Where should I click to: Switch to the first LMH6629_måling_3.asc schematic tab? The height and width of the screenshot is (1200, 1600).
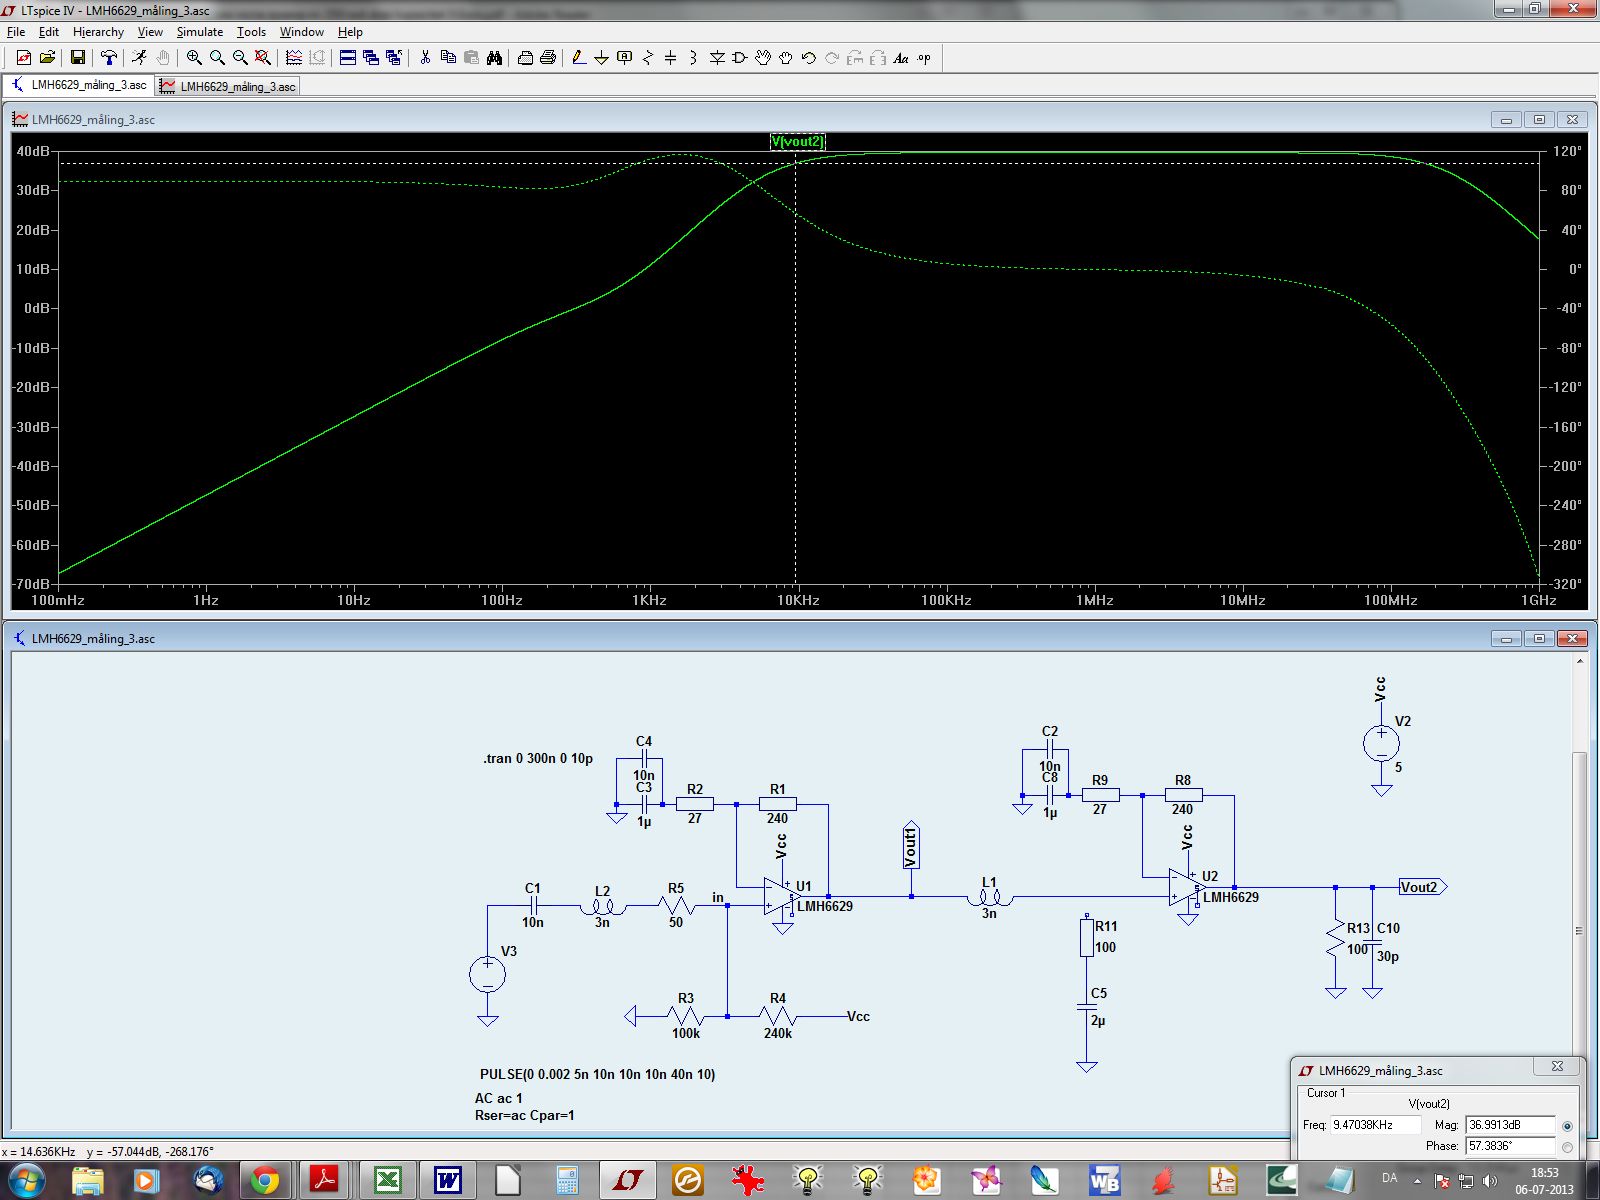[80, 85]
